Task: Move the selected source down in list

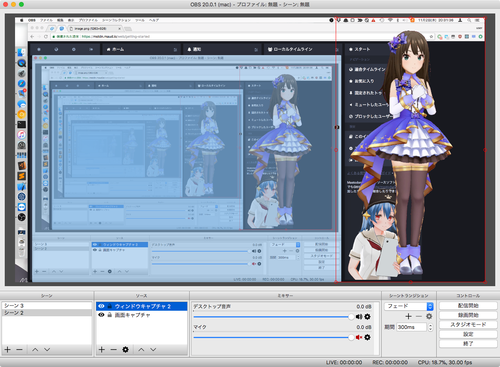Action: 153,349
